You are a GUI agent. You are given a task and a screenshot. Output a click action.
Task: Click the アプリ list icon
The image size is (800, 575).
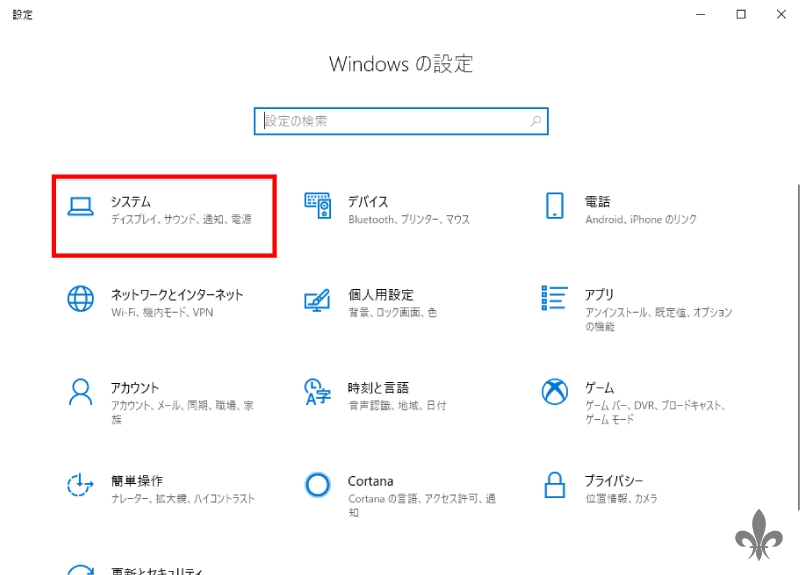click(x=555, y=298)
